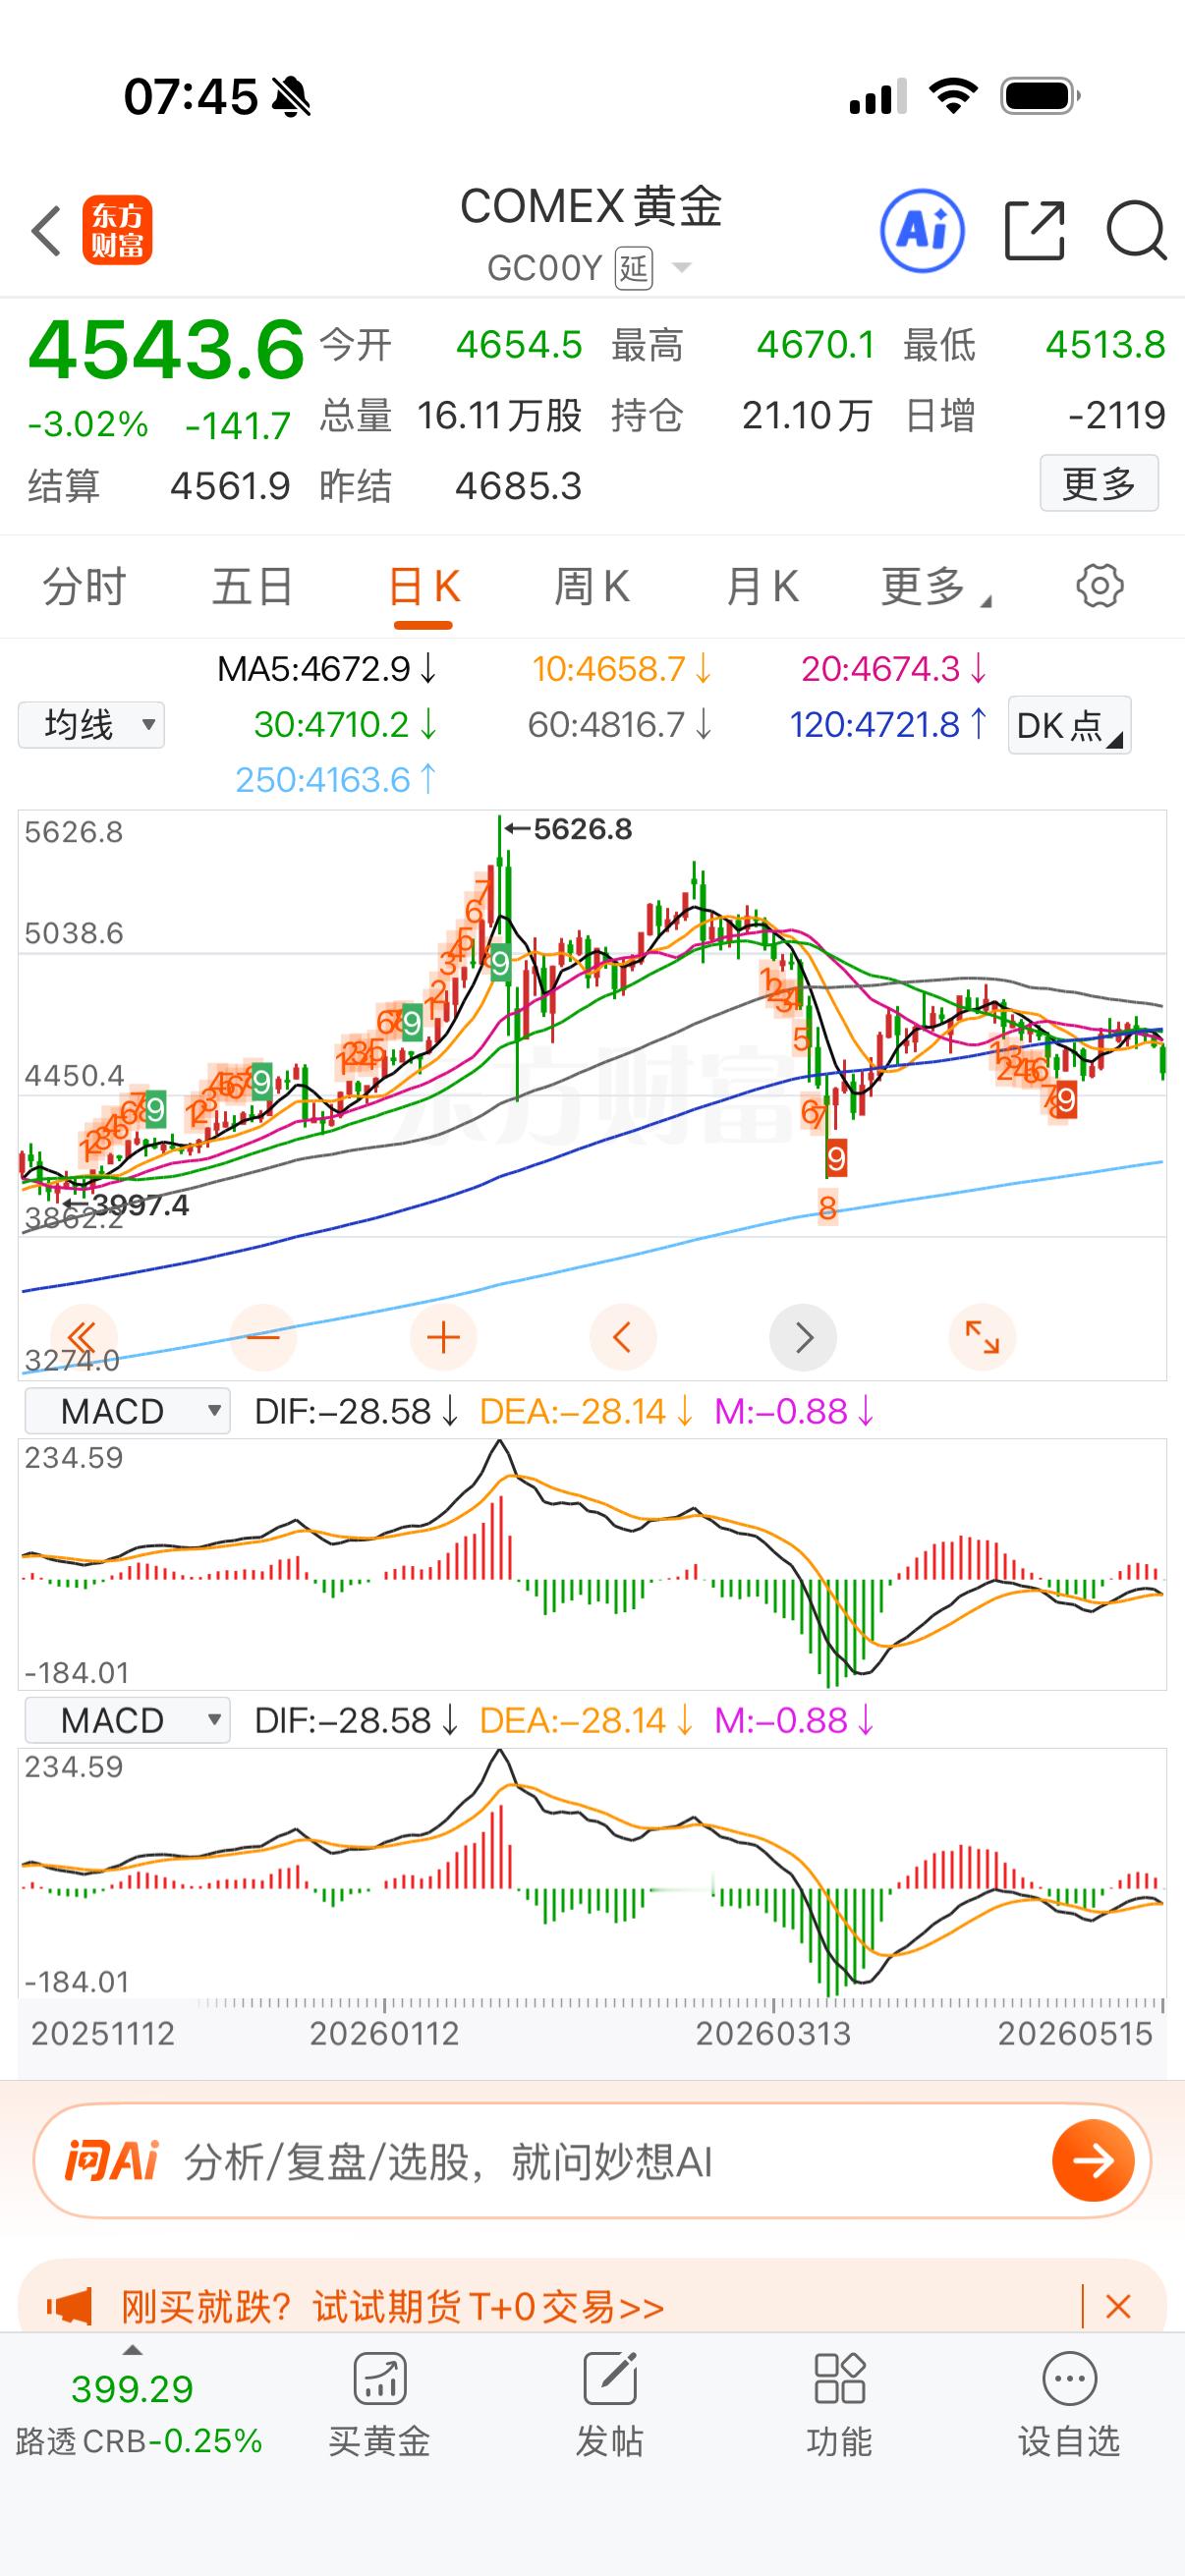The image size is (1185, 2576).
Task: Tap 30:4710.2 moving average label
Action: (x=345, y=724)
